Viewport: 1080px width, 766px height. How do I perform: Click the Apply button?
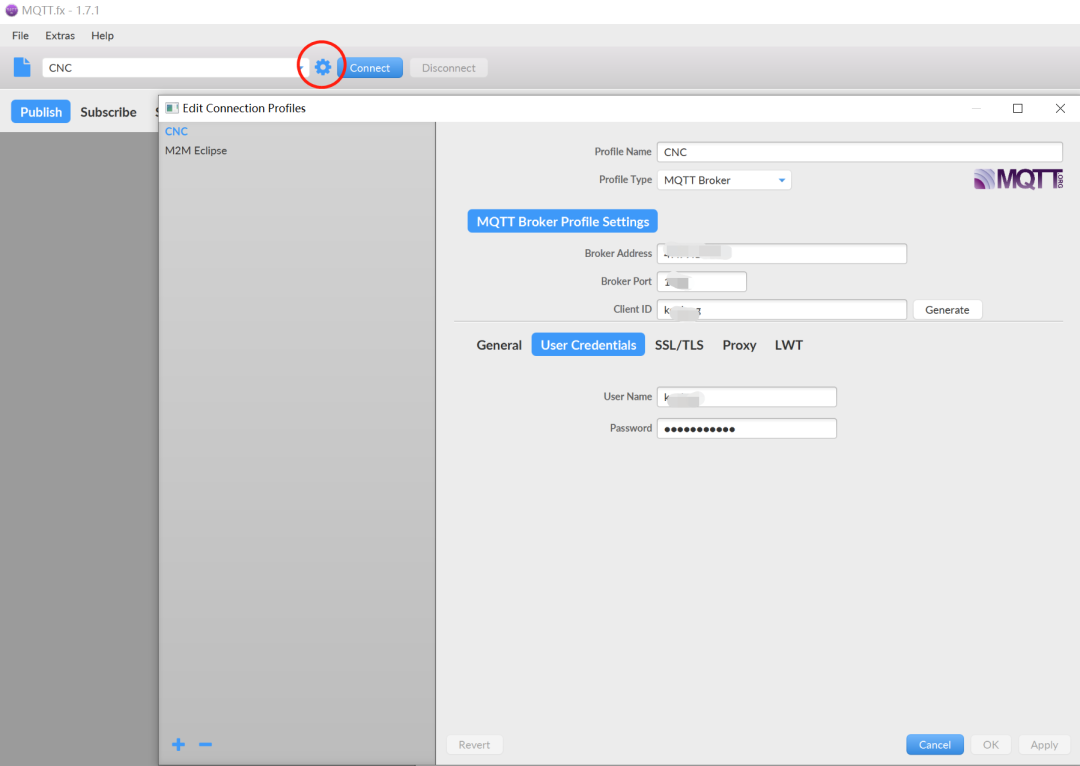(x=1044, y=745)
